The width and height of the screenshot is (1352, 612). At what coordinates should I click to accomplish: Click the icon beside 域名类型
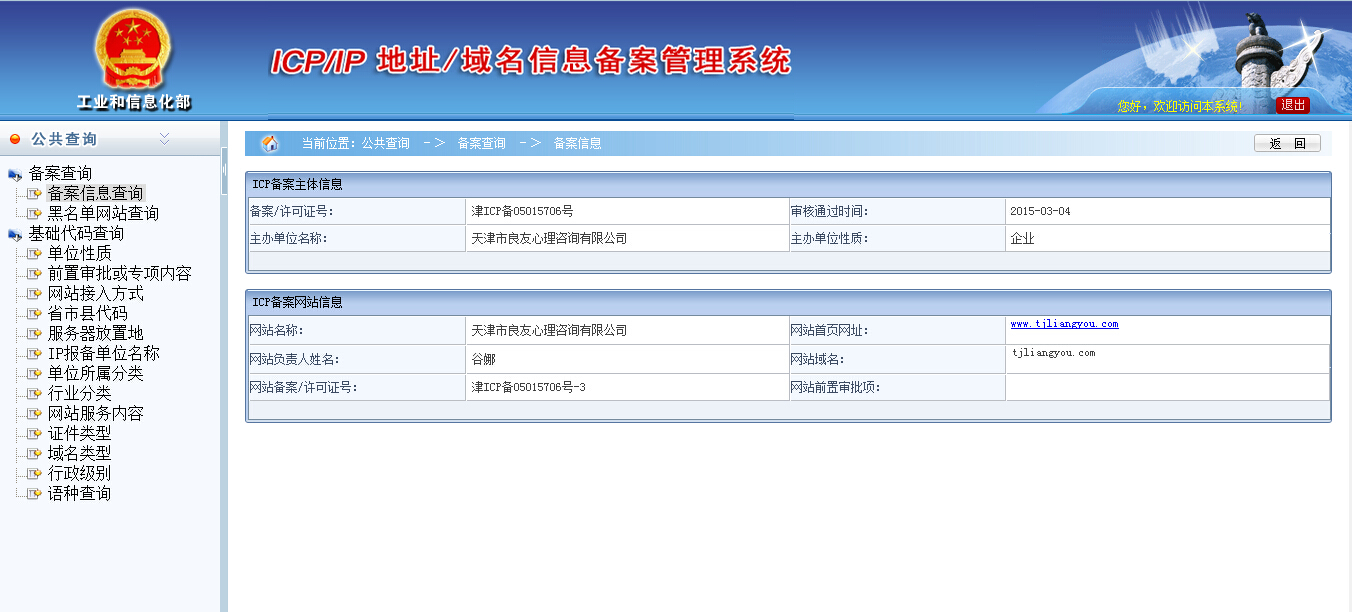35,454
